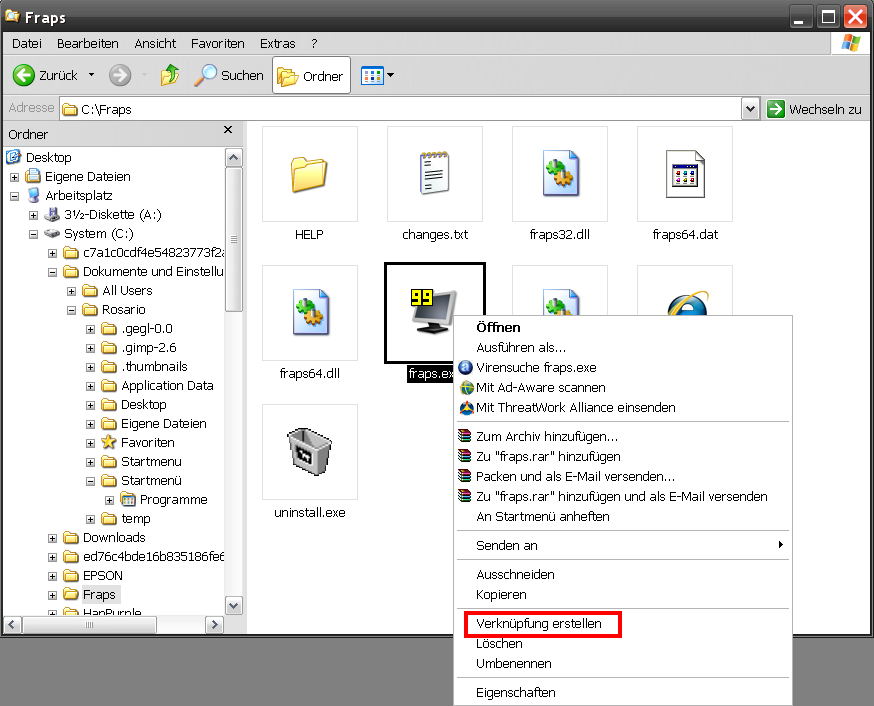Select the changes.txt file icon

(434, 173)
